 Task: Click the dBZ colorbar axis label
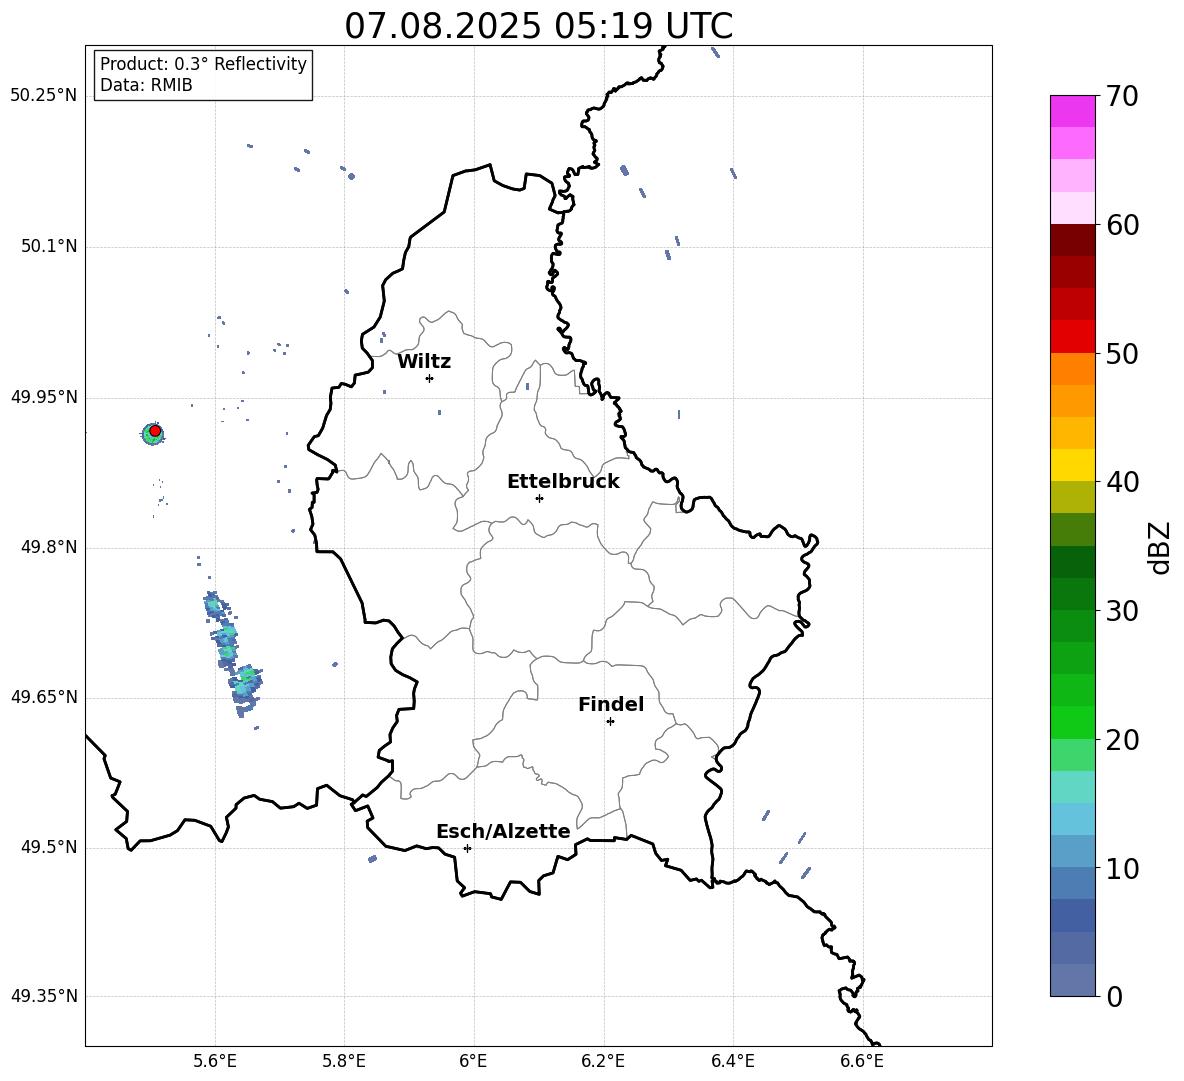pos(1159,547)
